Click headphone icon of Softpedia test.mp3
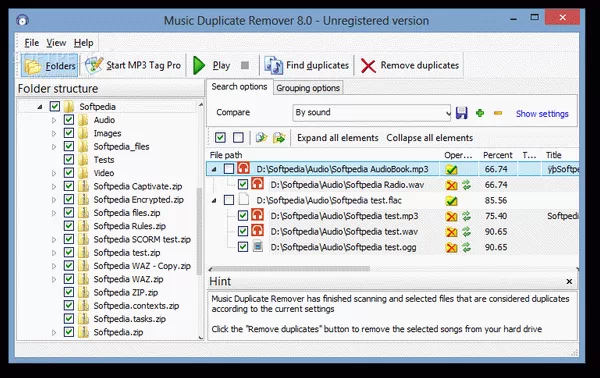600x378 pixels. click(x=257, y=215)
